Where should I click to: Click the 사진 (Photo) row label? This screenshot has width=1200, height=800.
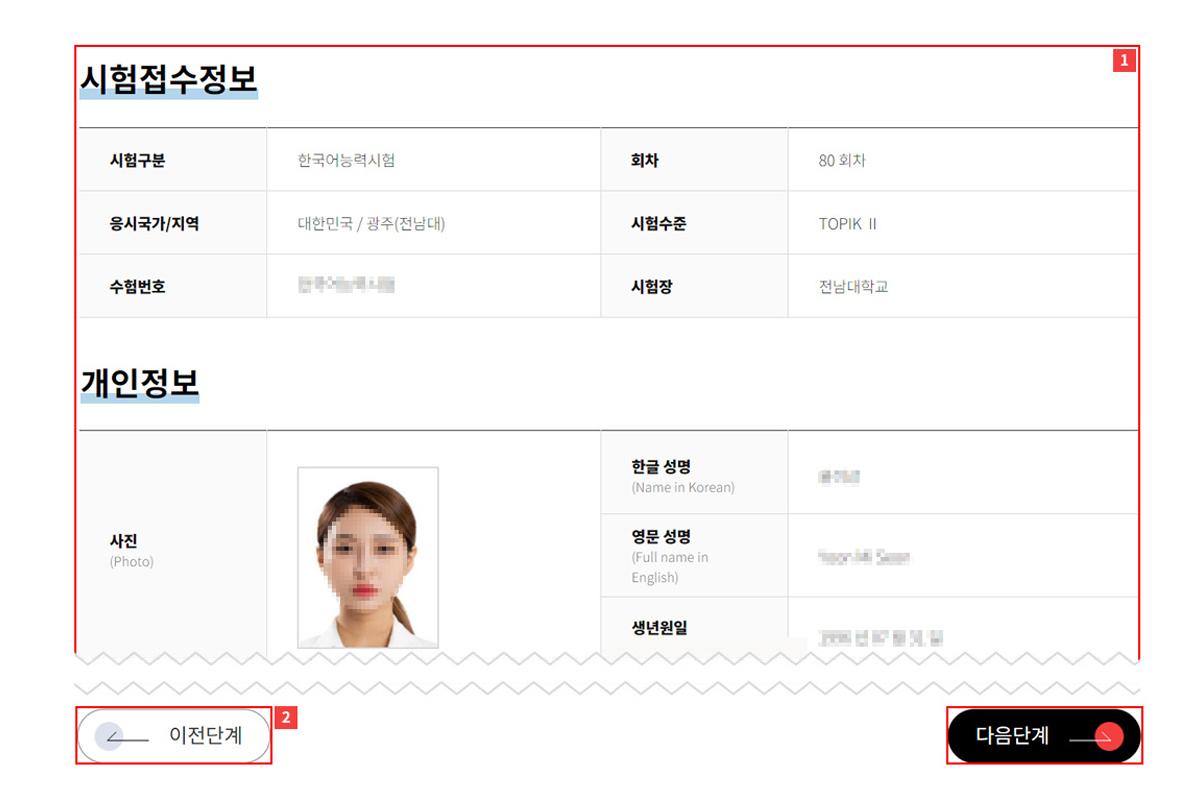pos(124,541)
